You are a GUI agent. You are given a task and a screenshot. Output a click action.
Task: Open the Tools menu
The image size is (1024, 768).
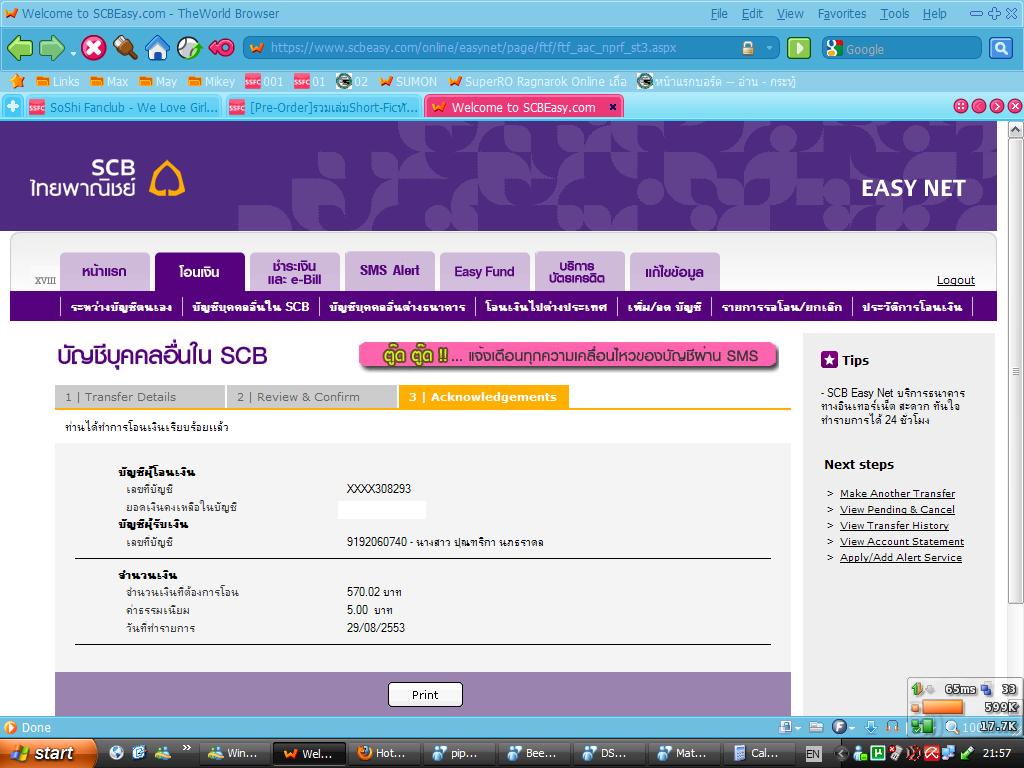coord(895,14)
